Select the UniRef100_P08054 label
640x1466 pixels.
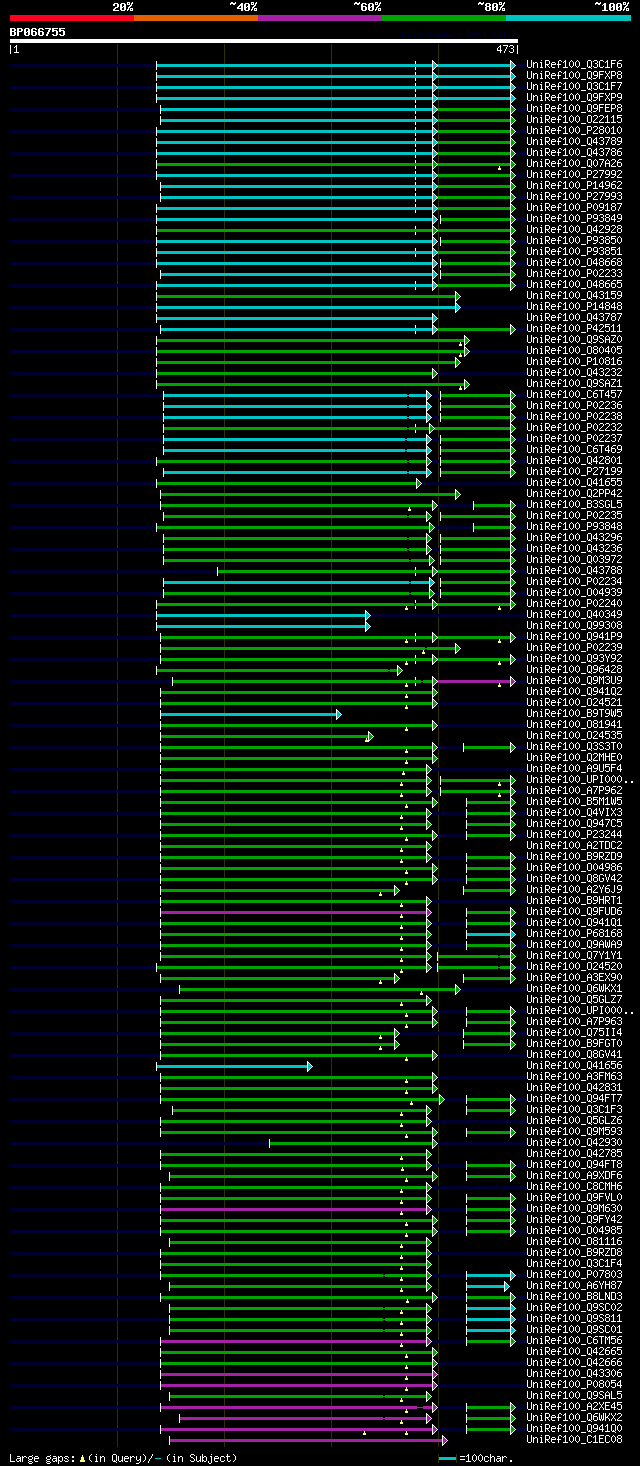574,1384
